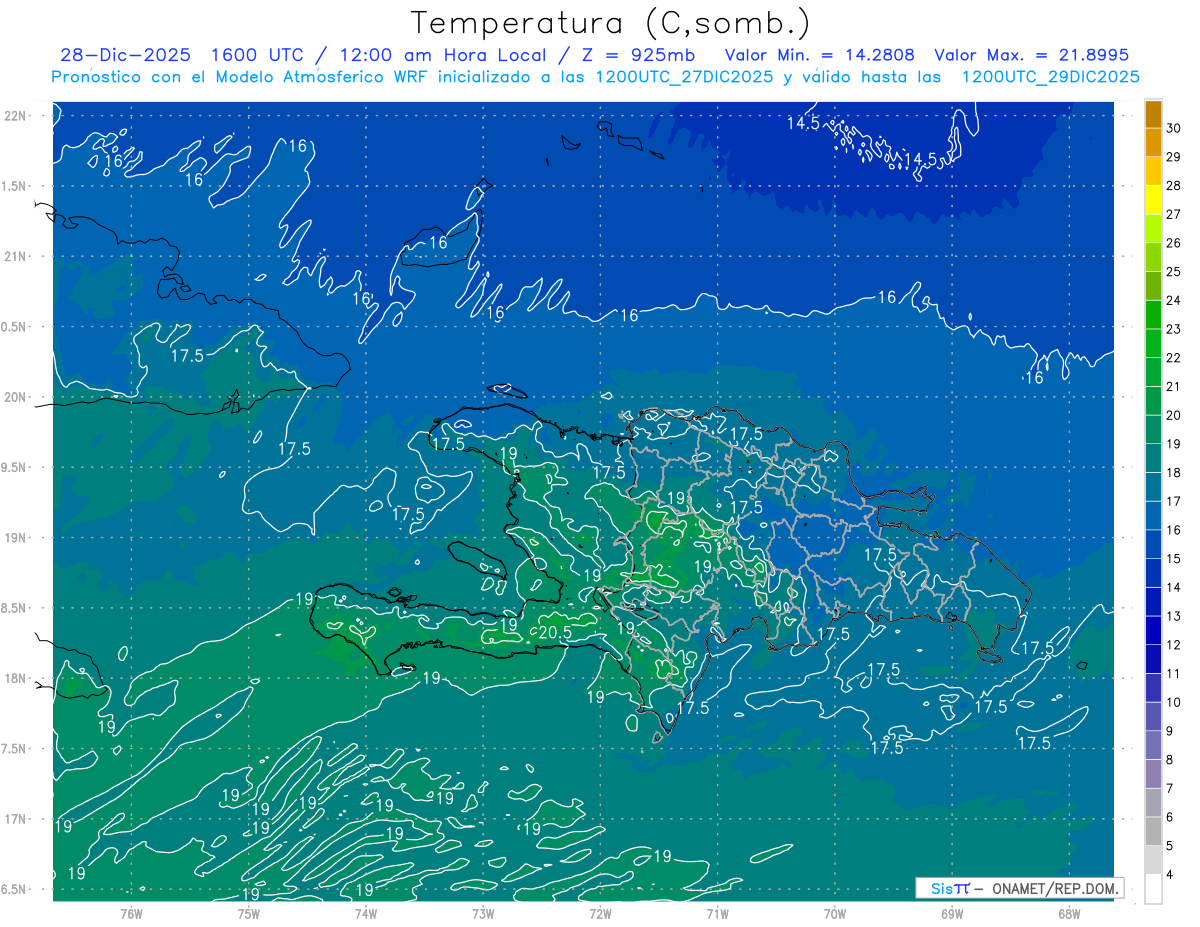Click the "74W" longitude axis label
1200x927 pixels.
click(366, 914)
